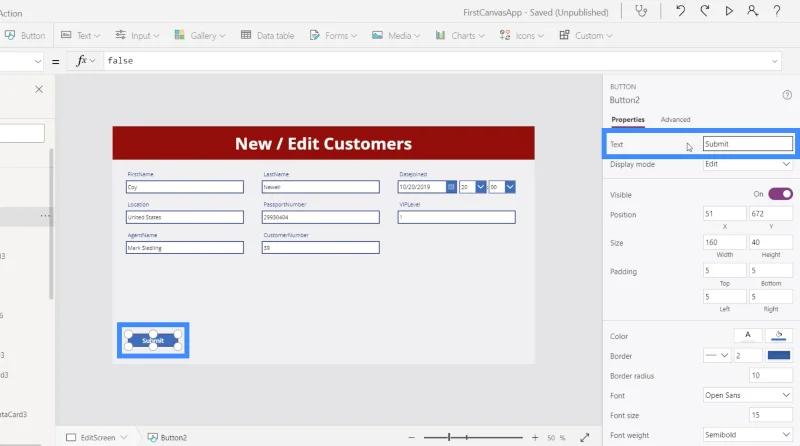Insert a Button control
The height and width of the screenshot is (446, 800).
[24, 35]
